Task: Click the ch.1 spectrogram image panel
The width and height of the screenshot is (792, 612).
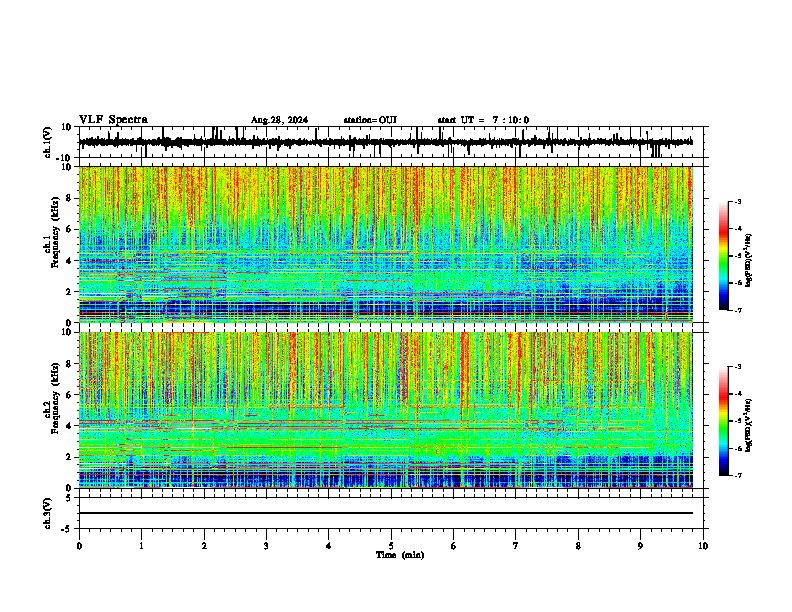Action: click(386, 244)
